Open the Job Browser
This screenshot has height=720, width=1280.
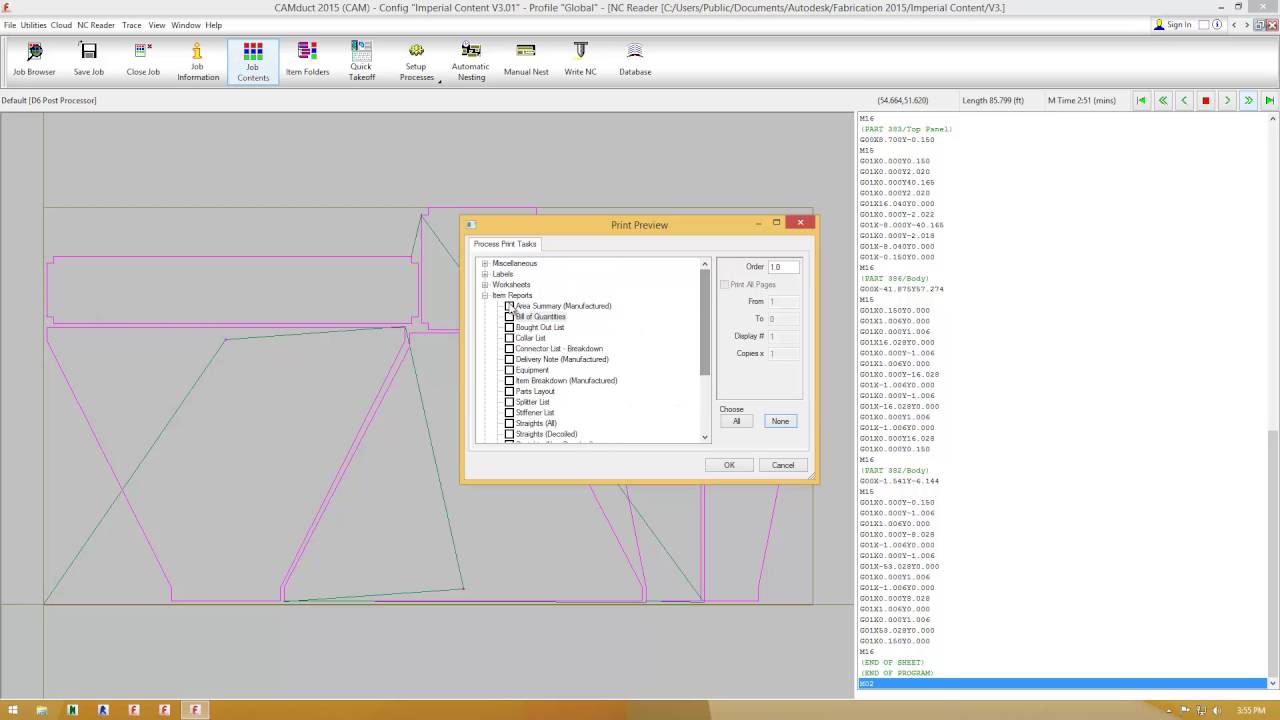point(34,60)
